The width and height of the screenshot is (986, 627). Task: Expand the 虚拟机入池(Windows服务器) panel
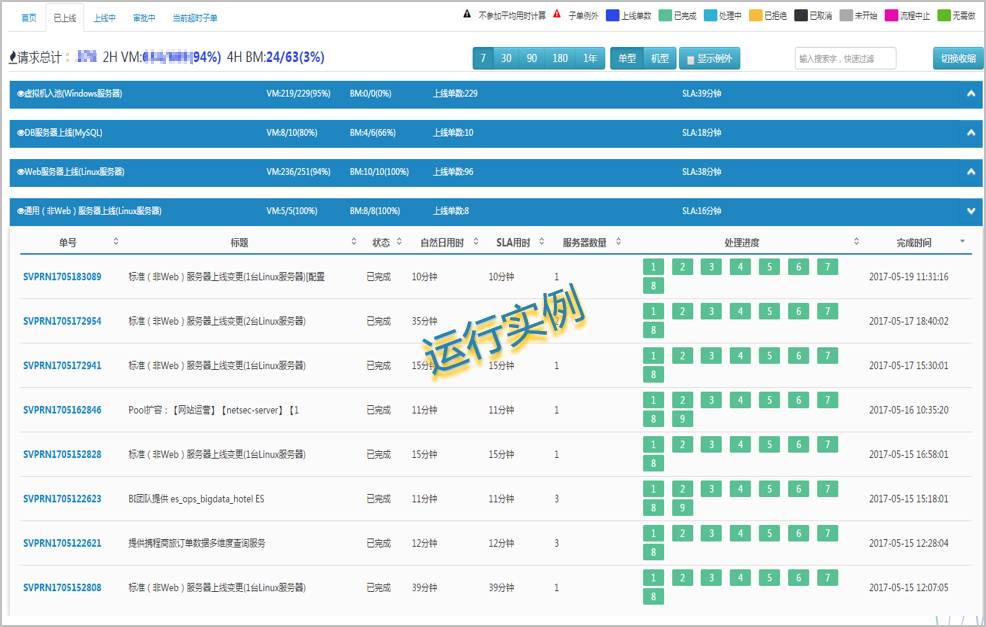tap(971, 93)
